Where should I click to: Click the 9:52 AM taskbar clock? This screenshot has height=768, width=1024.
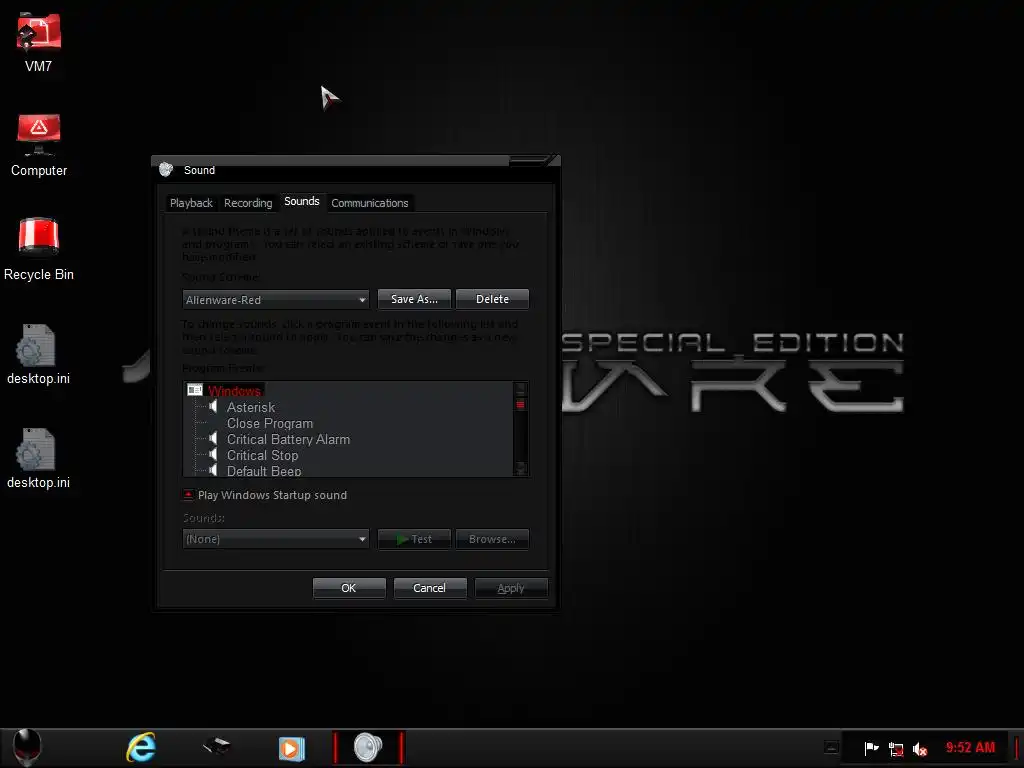(970, 748)
